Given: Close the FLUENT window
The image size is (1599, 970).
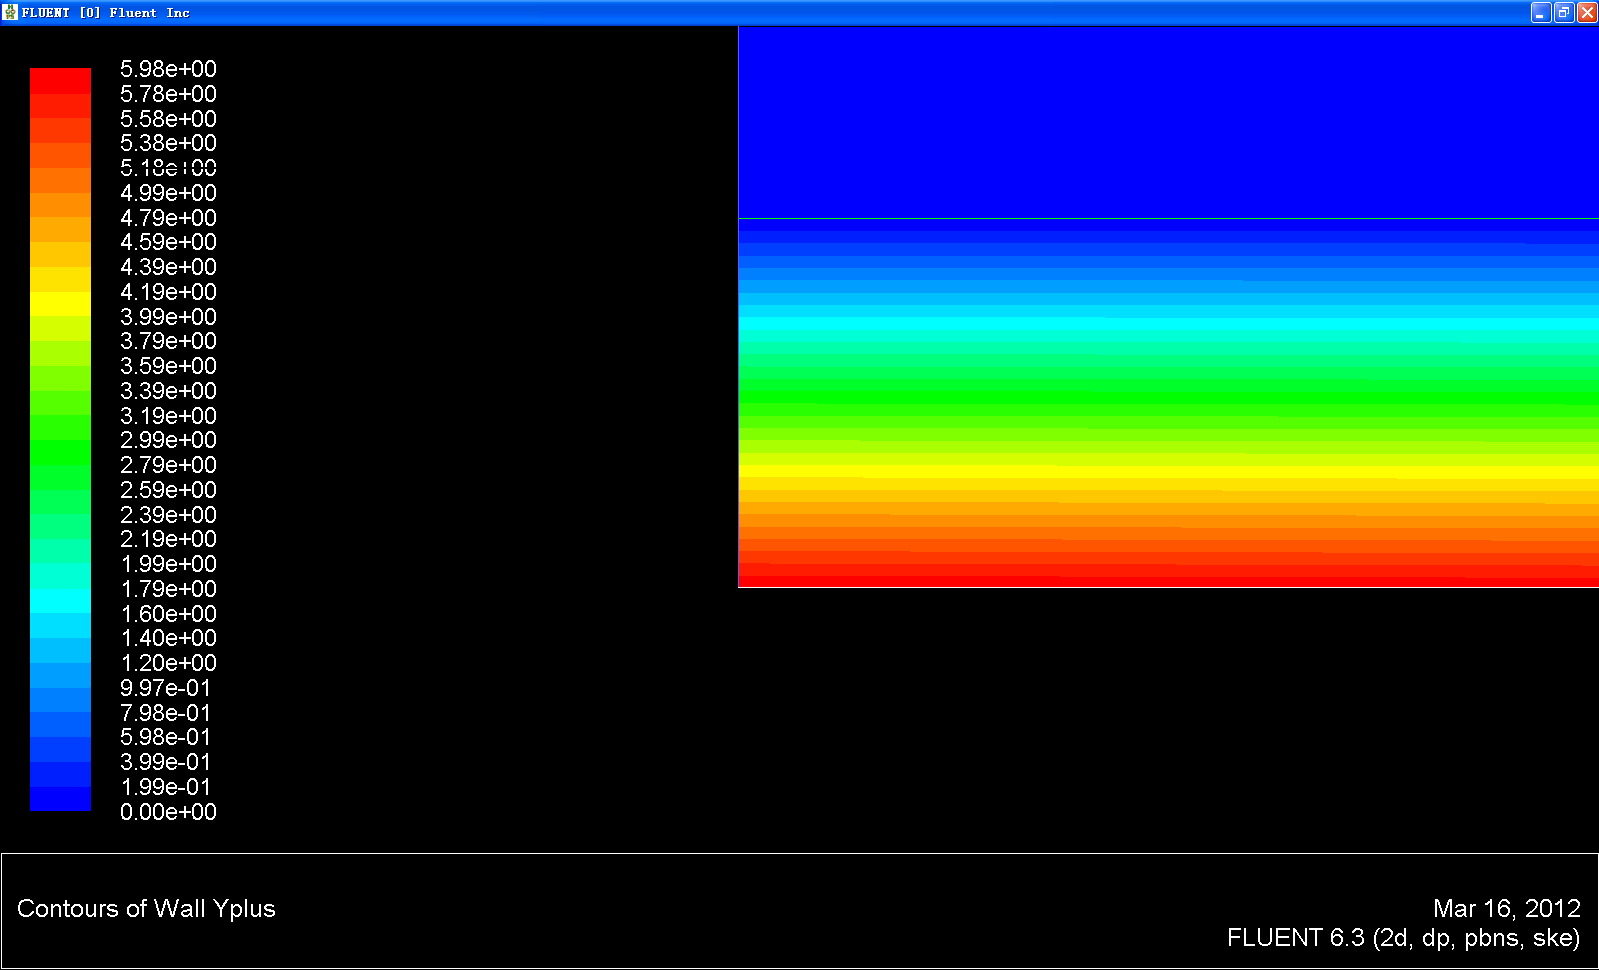Looking at the screenshot, I should (1587, 12).
